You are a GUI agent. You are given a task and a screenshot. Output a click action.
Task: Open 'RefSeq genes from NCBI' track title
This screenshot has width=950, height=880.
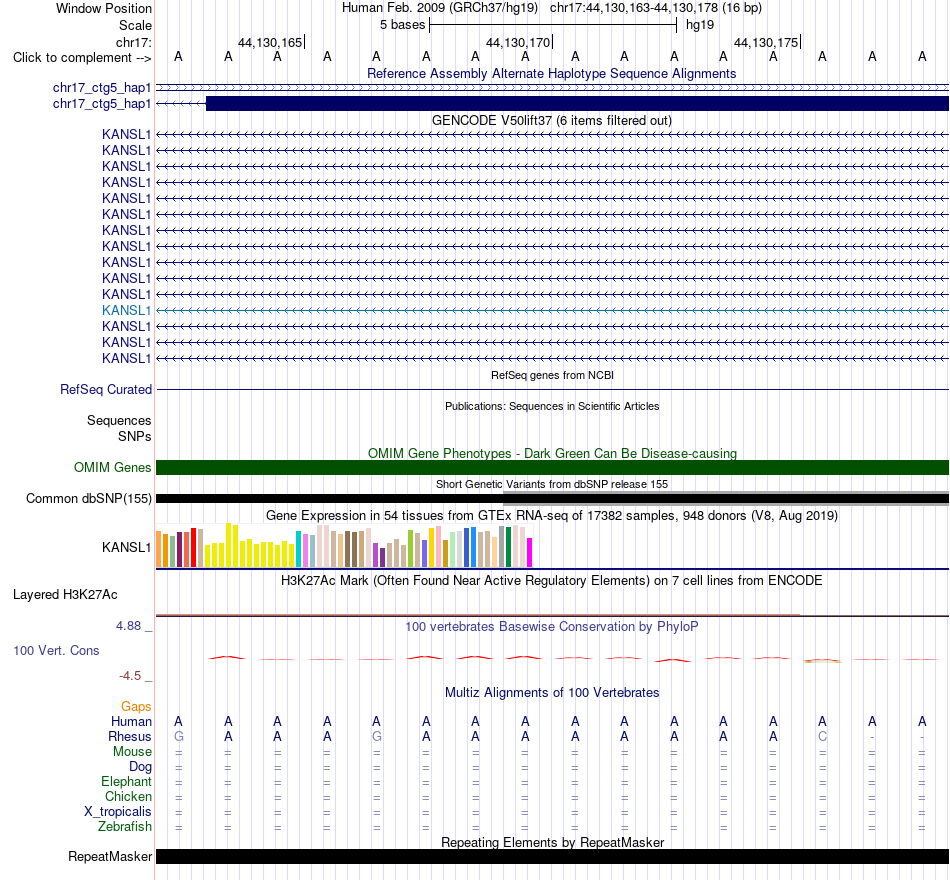coord(552,375)
